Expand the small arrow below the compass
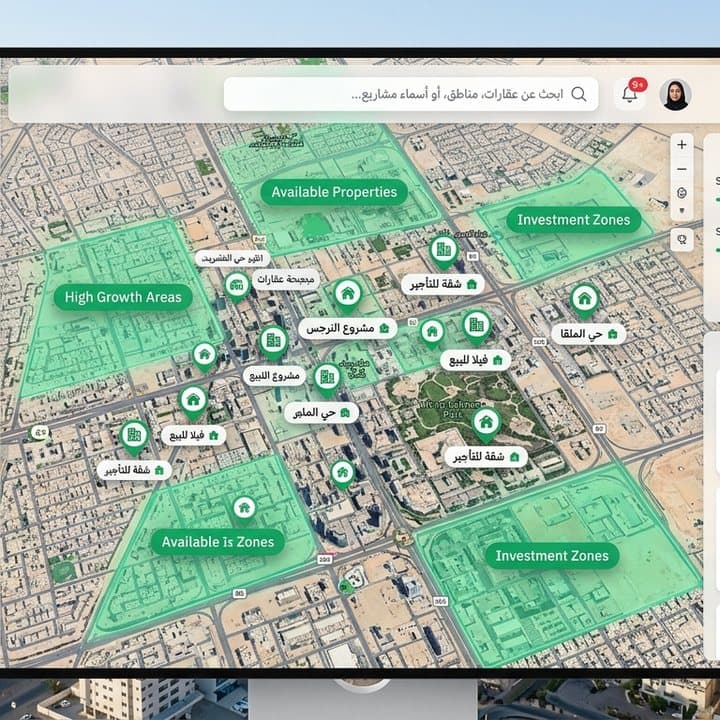Viewport: 720px width, 720px height. point(682,210)
